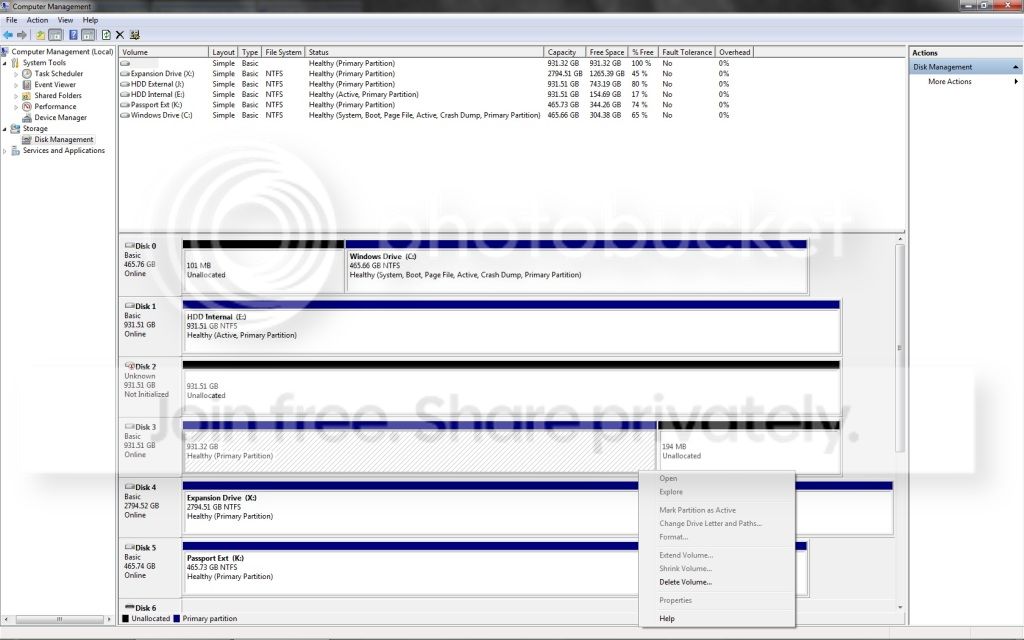Viewport: 1024px width, 640px height.
Task: Toggle the Show/Hide Console Tree icon
Action: point(56,35)
